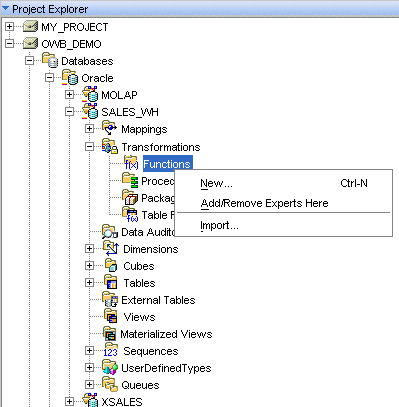Choose Add/Remove Experts Here menu entry

tap(283, 203)
